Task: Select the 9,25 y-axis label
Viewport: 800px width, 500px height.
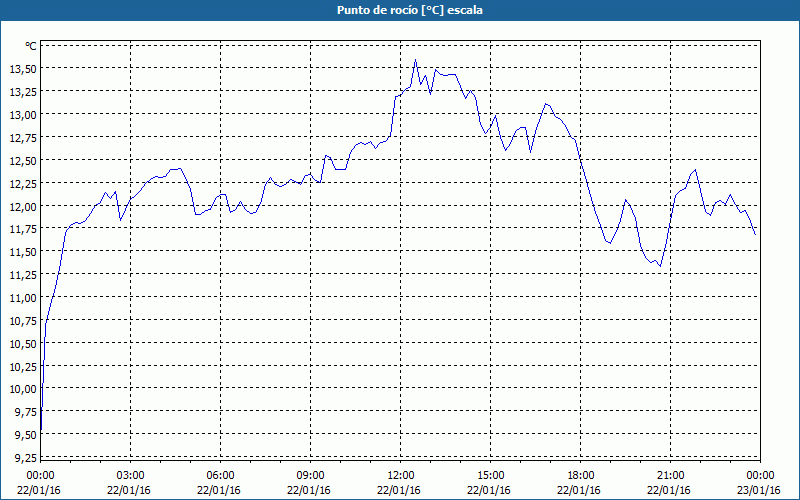Action: (x=25, y=459)
